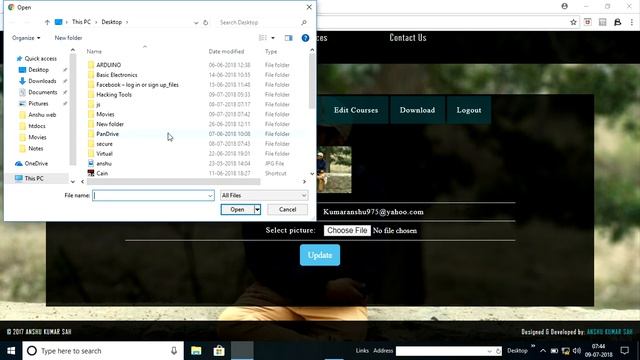The image size is (640, 360).
Task: Click the file list vertical scrollbar
Action: 312,81
